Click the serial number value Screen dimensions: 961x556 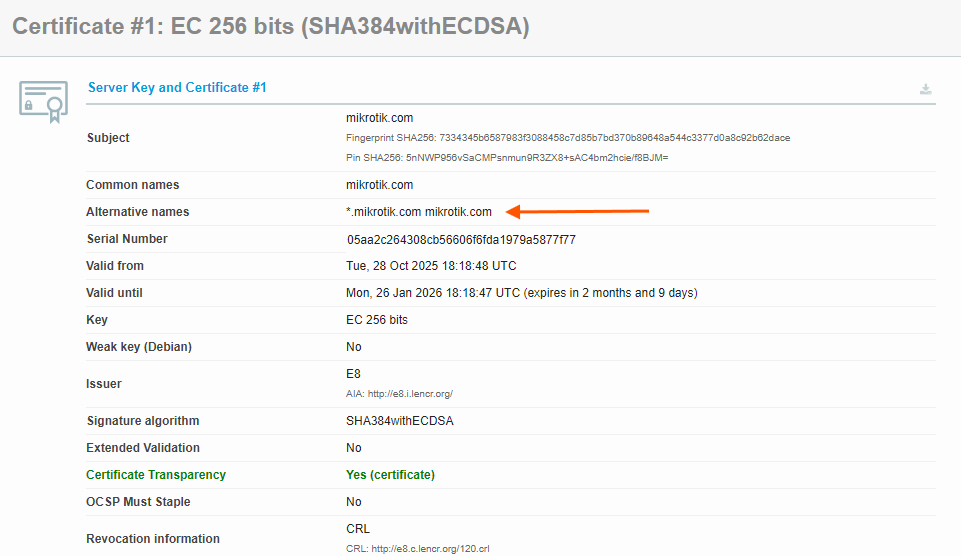point(461,240)
